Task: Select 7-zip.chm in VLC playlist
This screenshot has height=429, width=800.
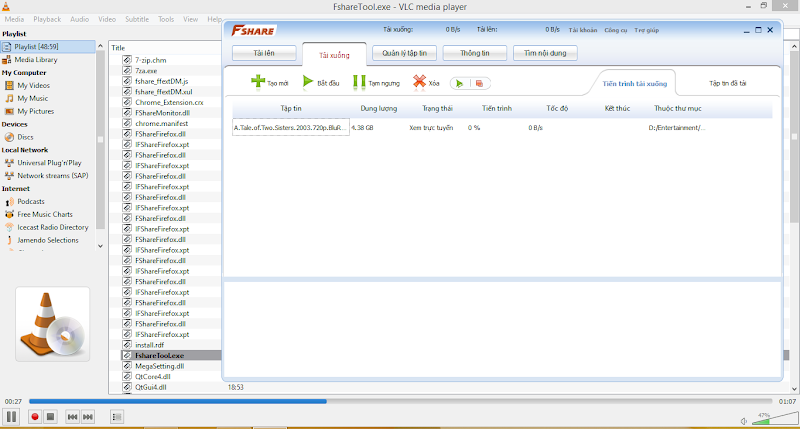Action: click(x=151, y=60)
